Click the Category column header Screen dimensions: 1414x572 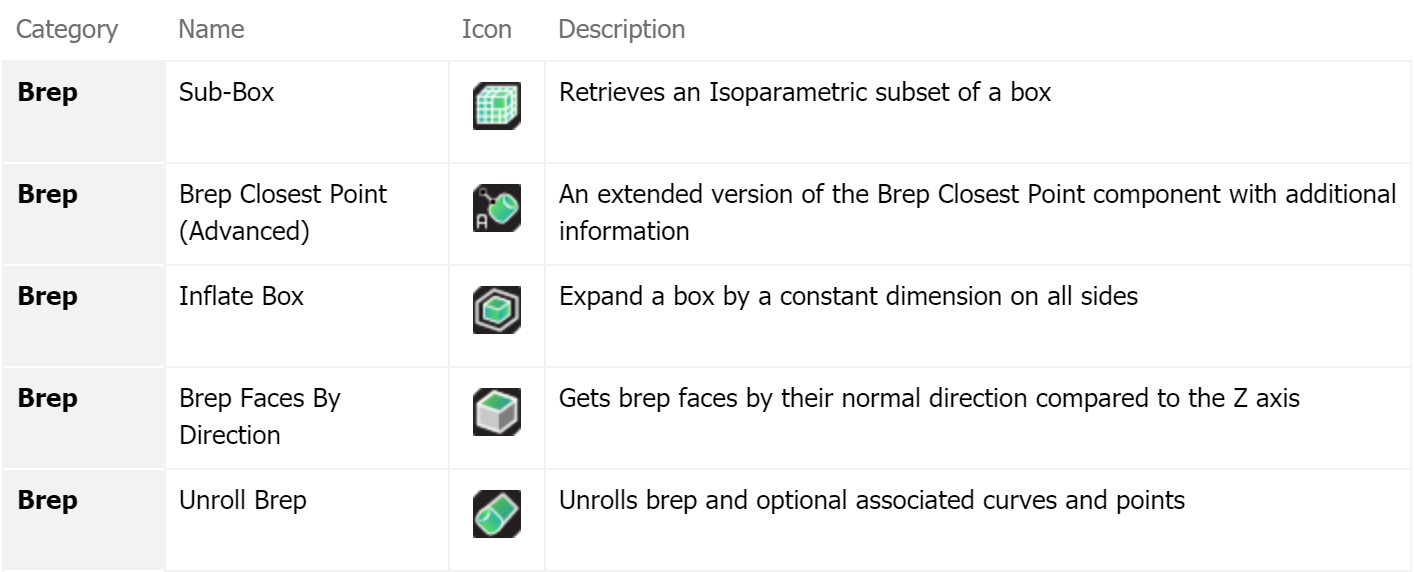68,30
